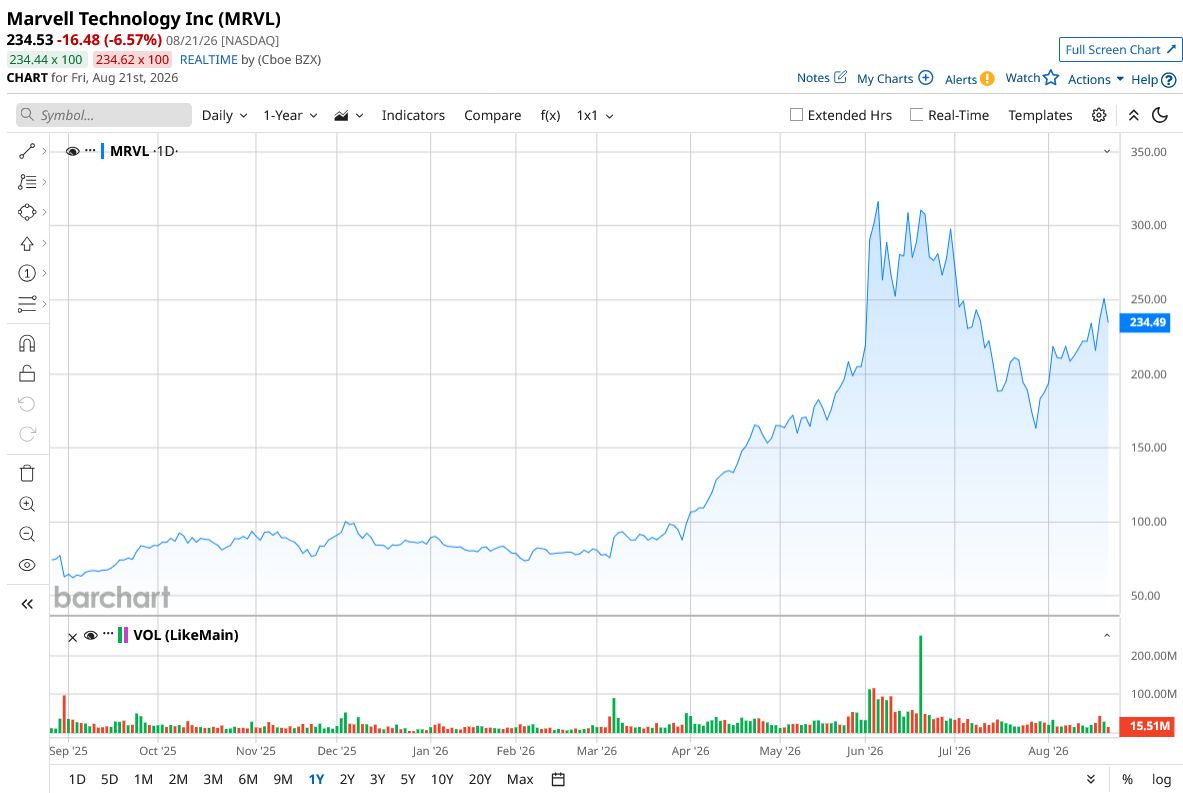Switch to dark mode moon icon
1183x793 pixels.
(1160, 115)
